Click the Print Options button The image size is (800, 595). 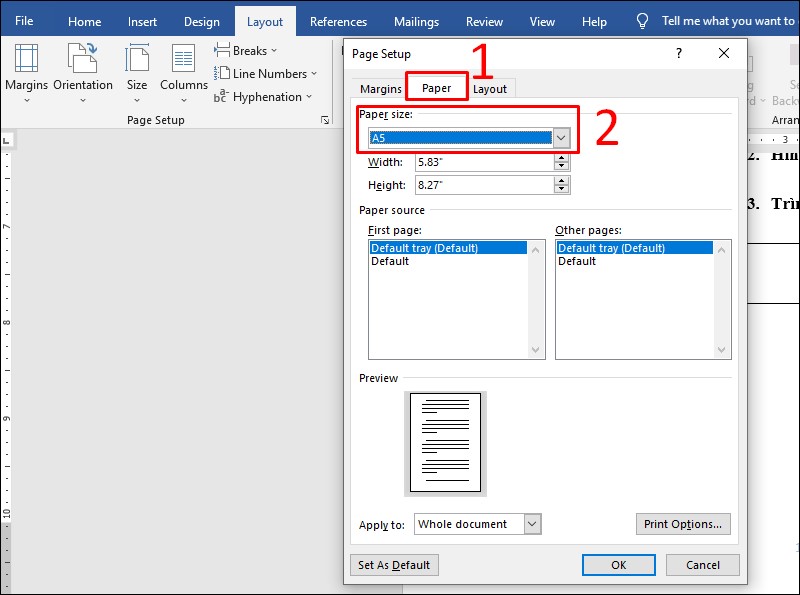tap(683, 524)
